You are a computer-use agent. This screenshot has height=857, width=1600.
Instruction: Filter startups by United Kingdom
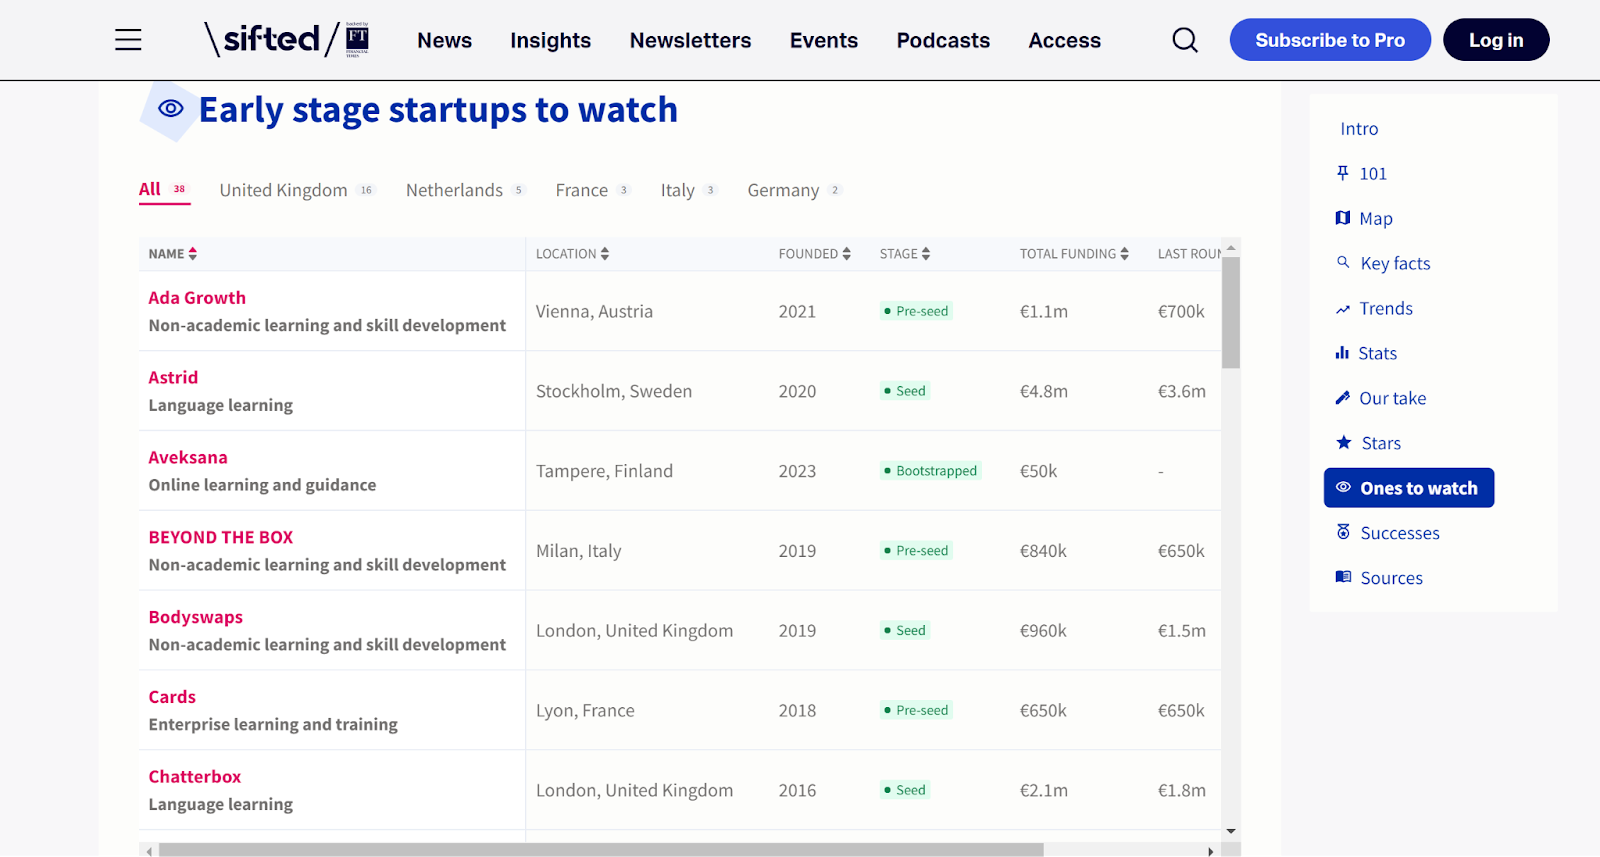pyautogui.click(x=297, y=190)
